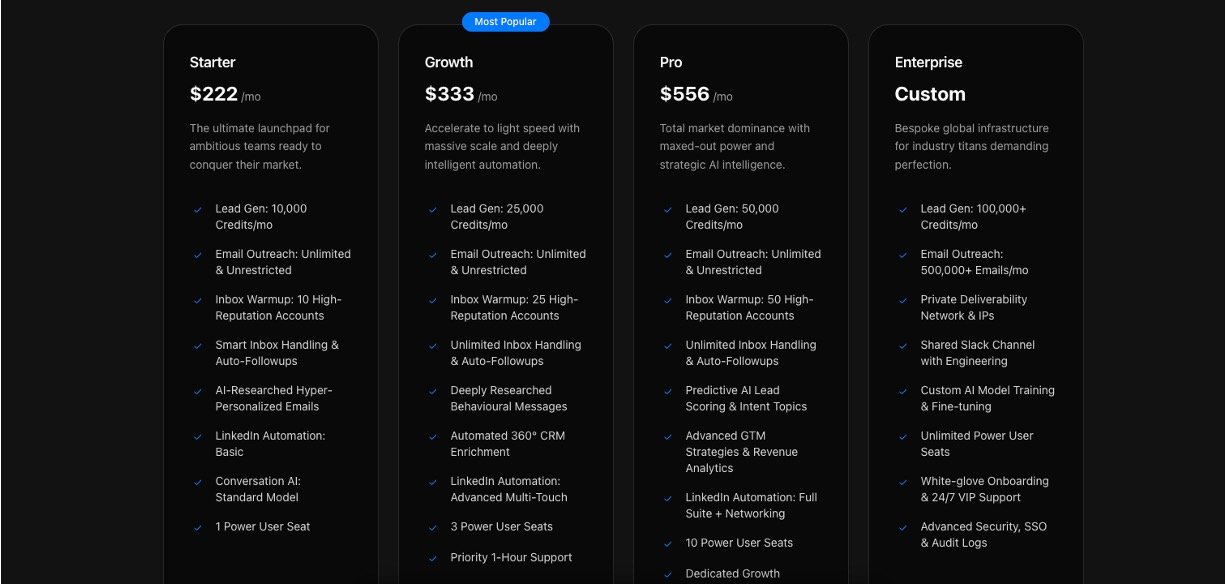This screenshot has height=584, width=1226.
Task: Click the Enterprise Custom price text
Action: [x=930, y=95]
